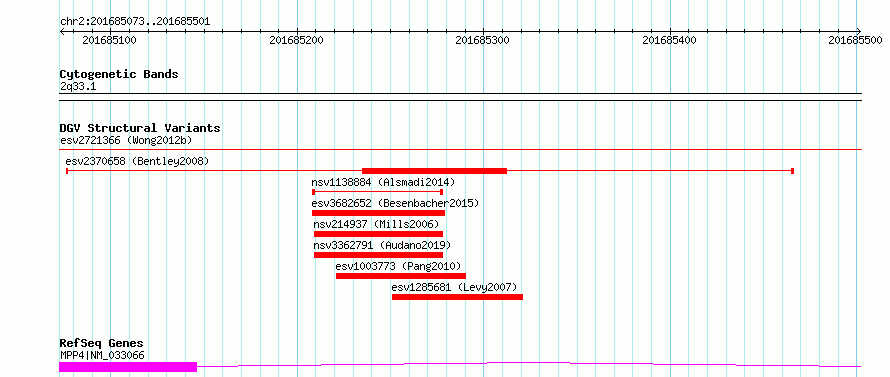Select the red bar under nsv214937

point(378,234)
